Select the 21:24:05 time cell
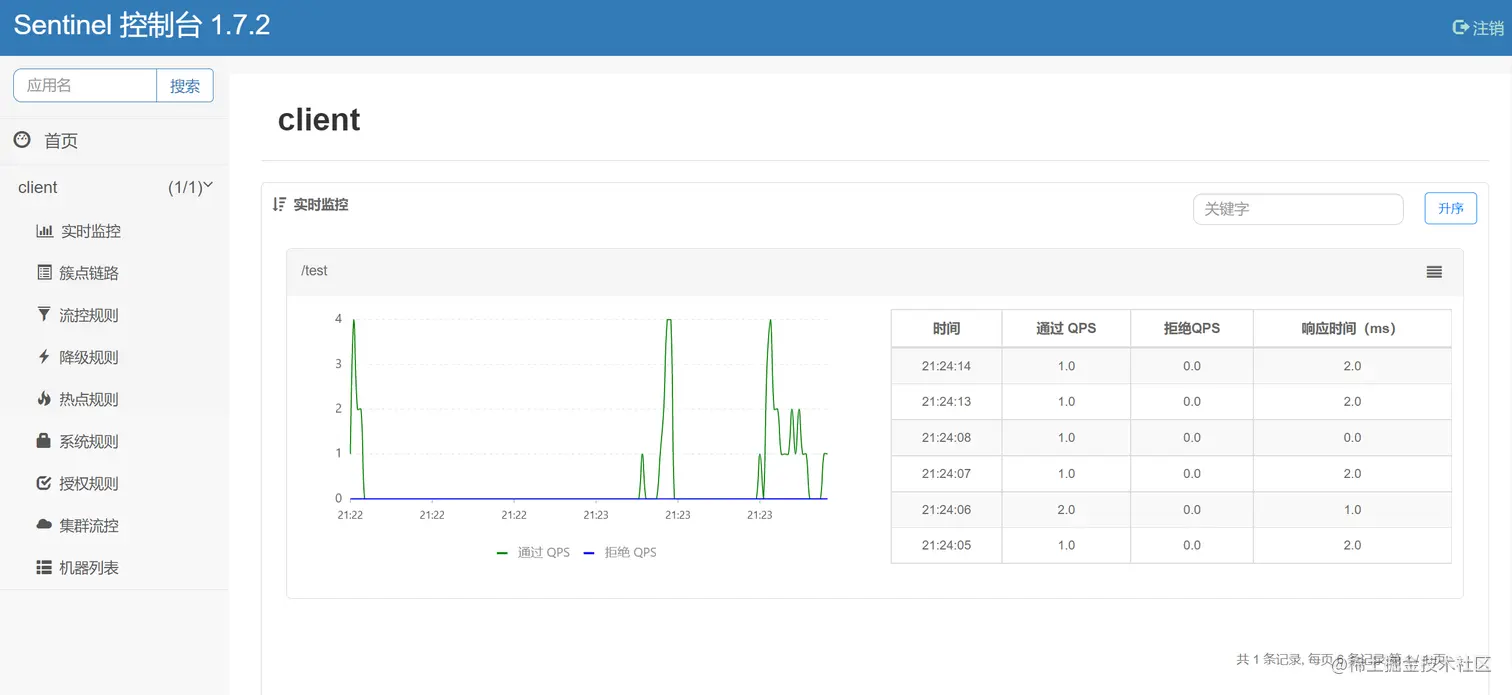 point(946,546)
